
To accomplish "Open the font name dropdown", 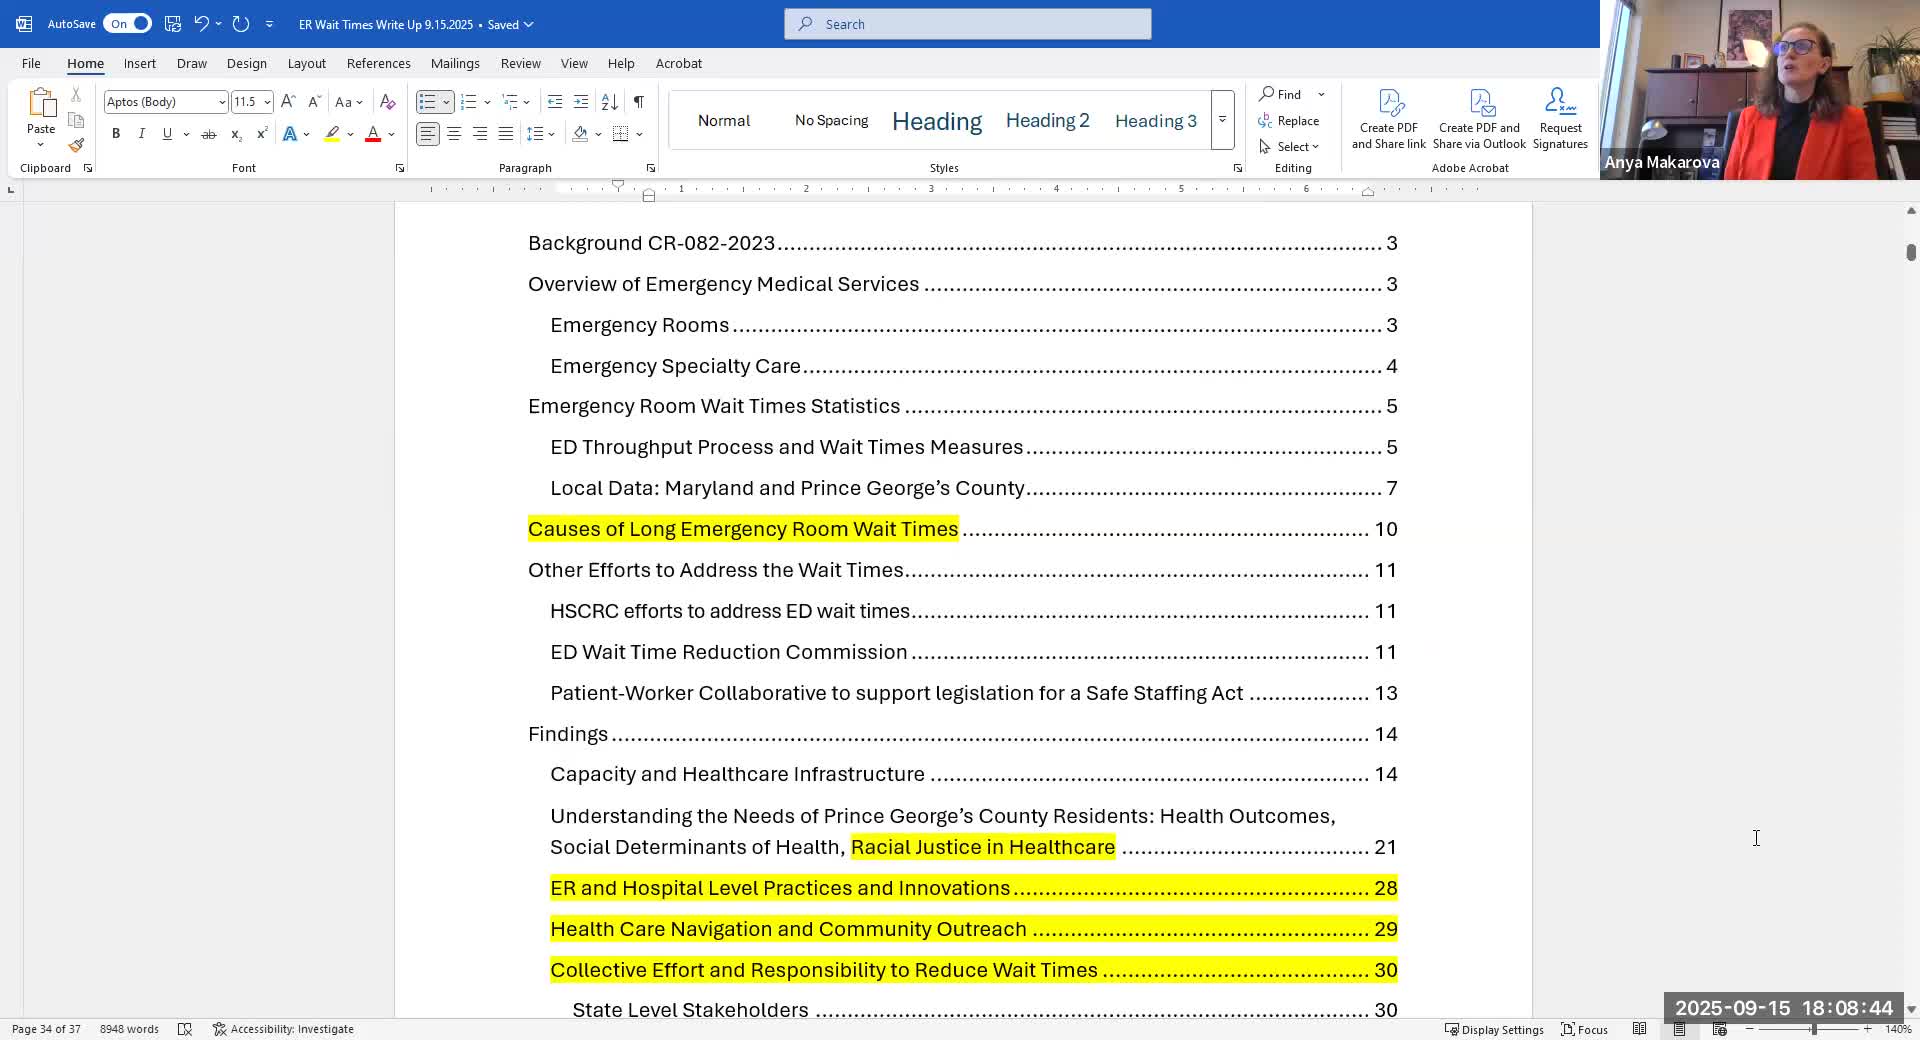I will 221,102.
